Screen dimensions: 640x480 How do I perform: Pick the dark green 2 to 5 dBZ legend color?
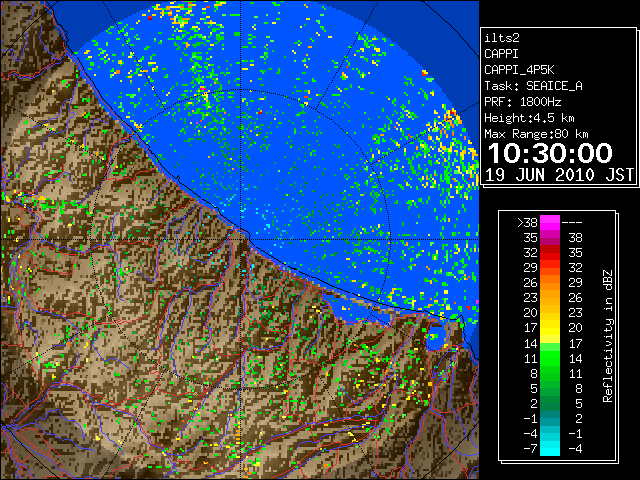pyautogui.click(x=550, y=403)
